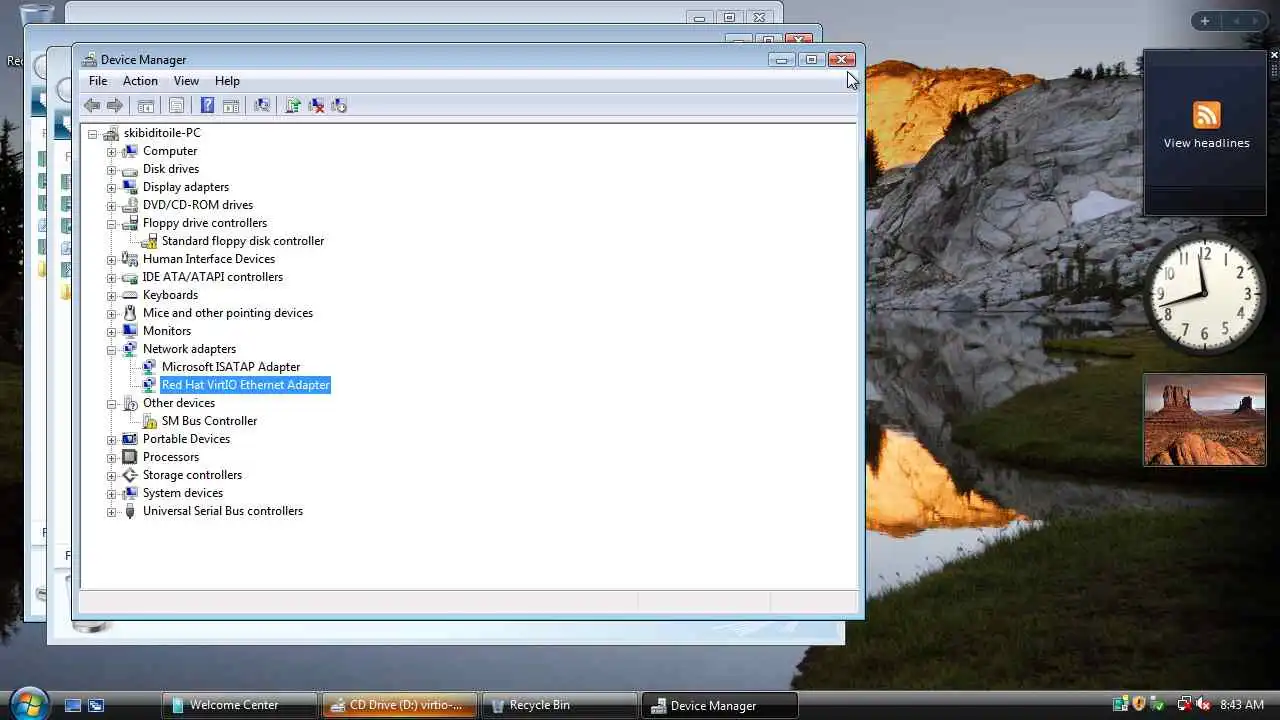Select Human Interface Devices entry
1280x720 pixels.
pyautogui.click(x=208, y=259)
